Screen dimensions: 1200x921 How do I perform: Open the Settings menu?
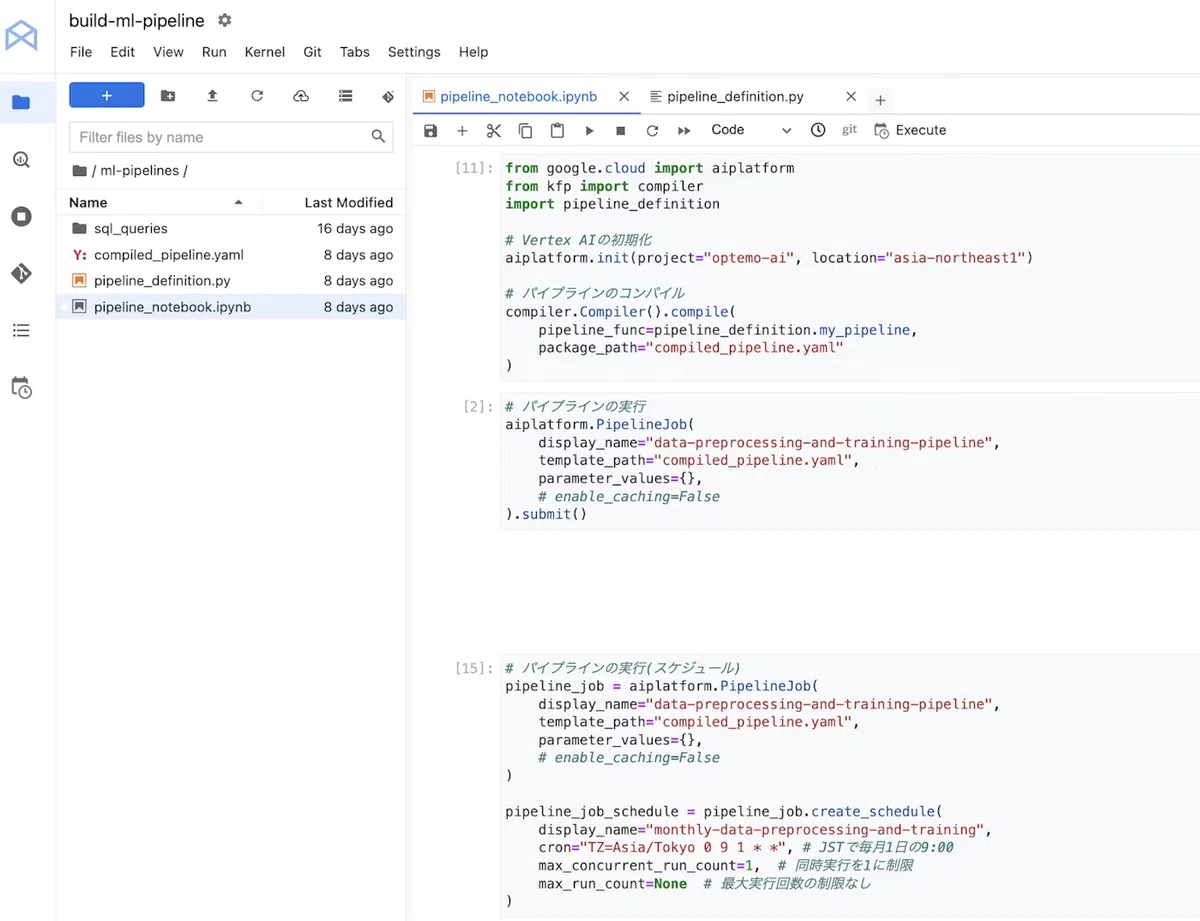pyautogui.click(x=414, y=52)
